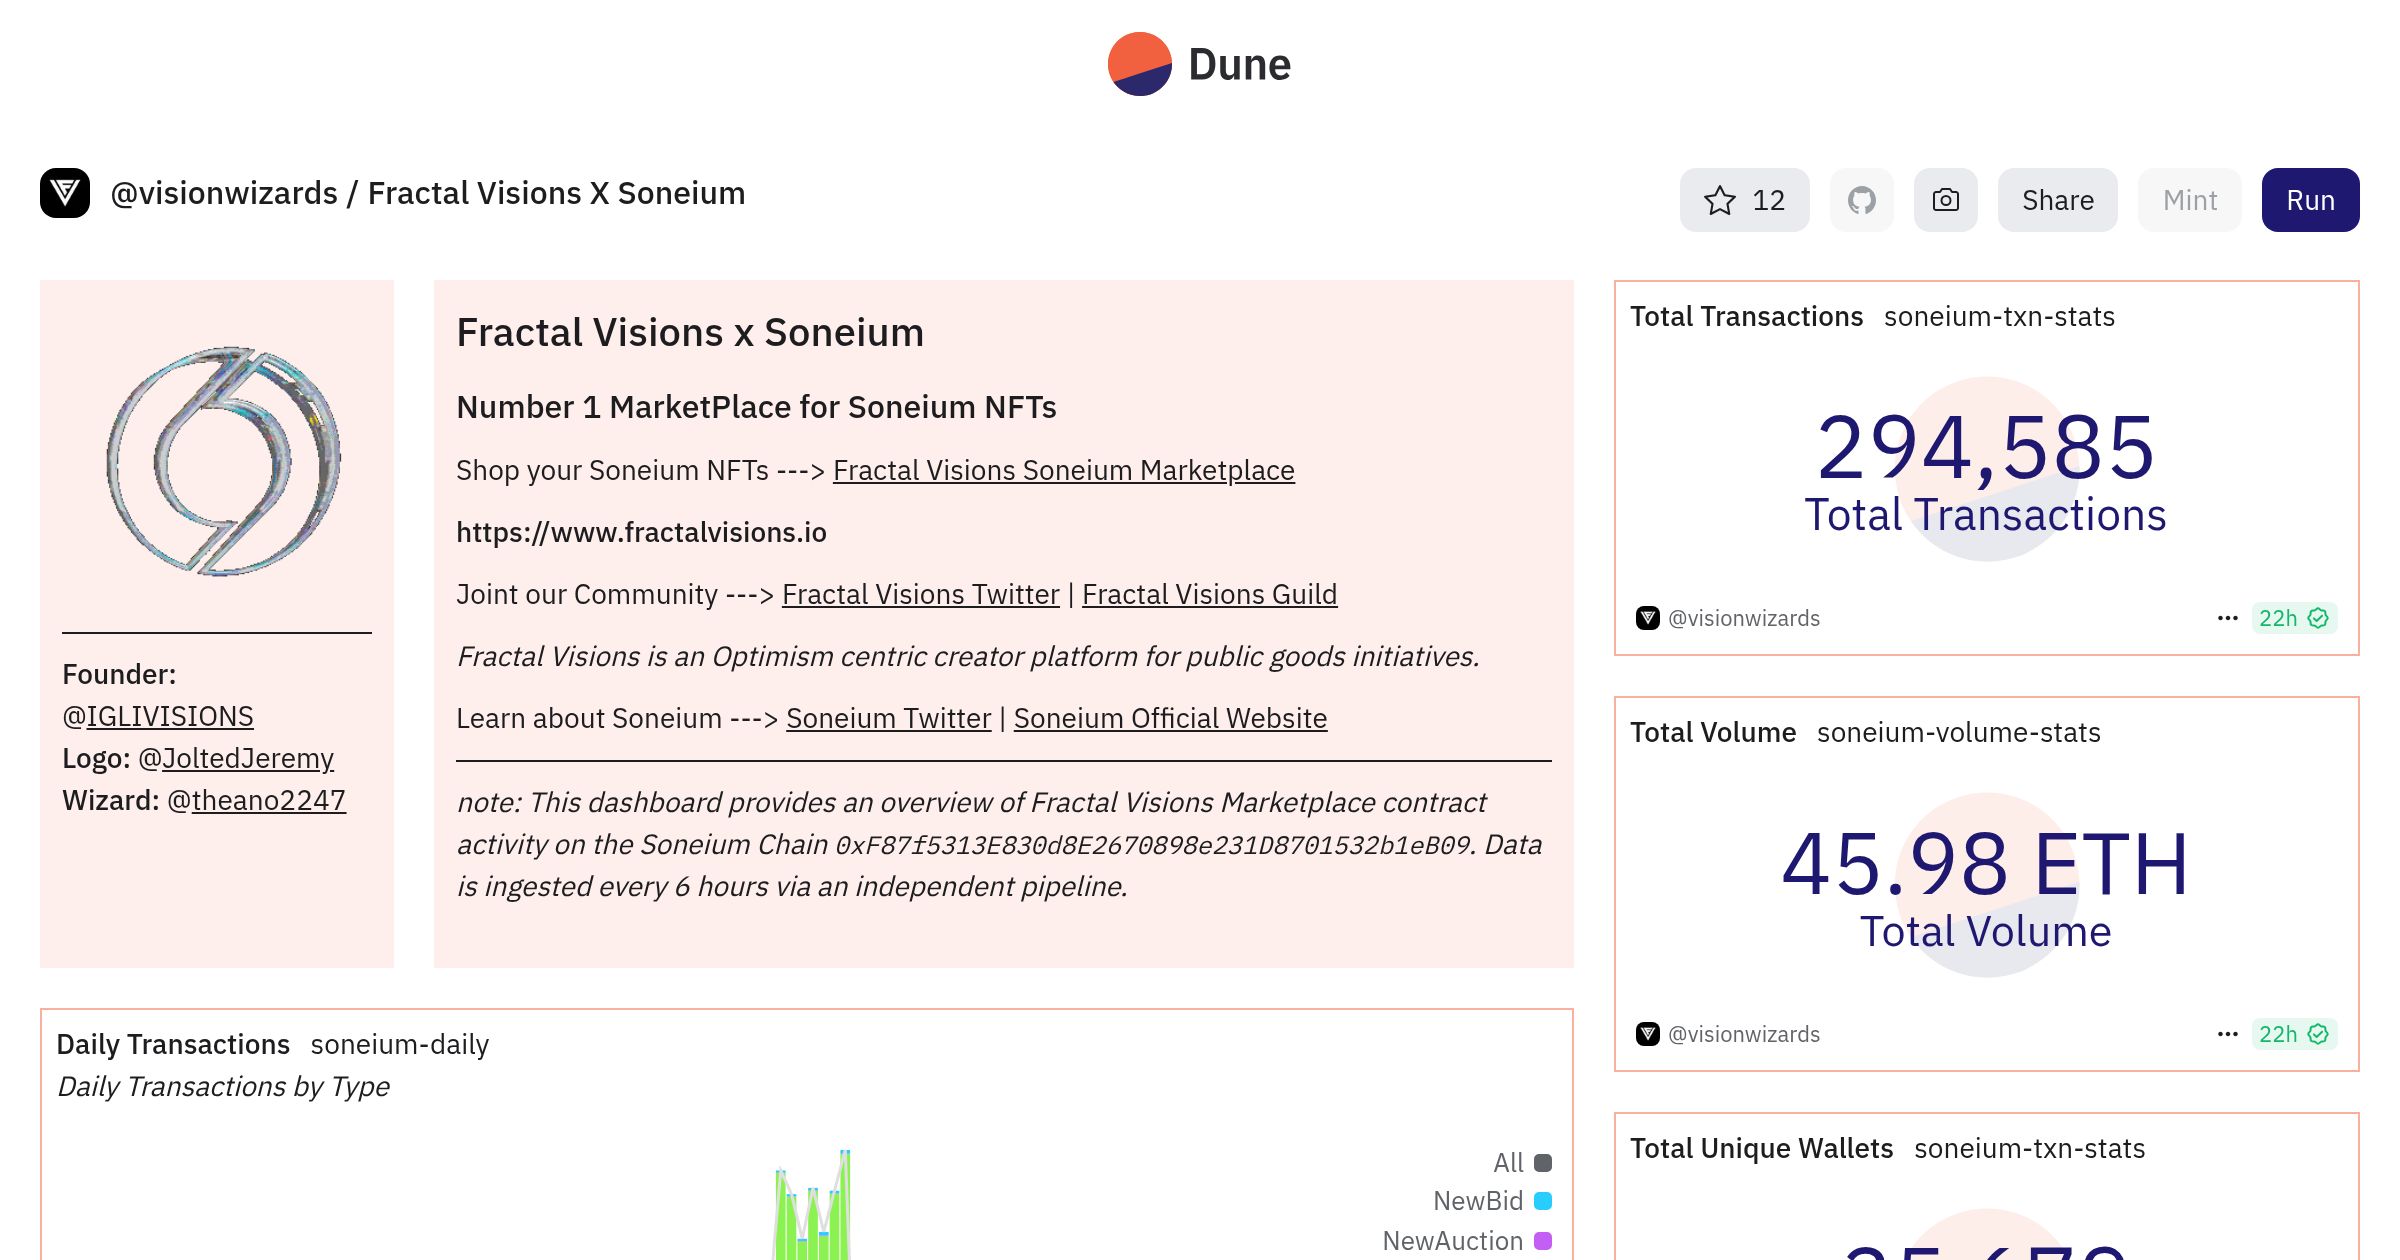Open soneium-daily query link

click(399, 1044)
